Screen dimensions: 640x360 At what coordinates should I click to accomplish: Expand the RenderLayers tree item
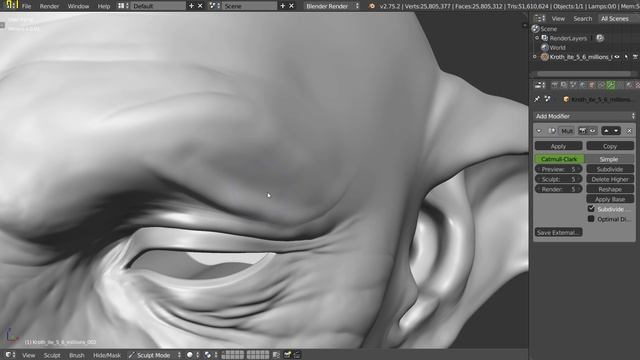tap(537, 38)
